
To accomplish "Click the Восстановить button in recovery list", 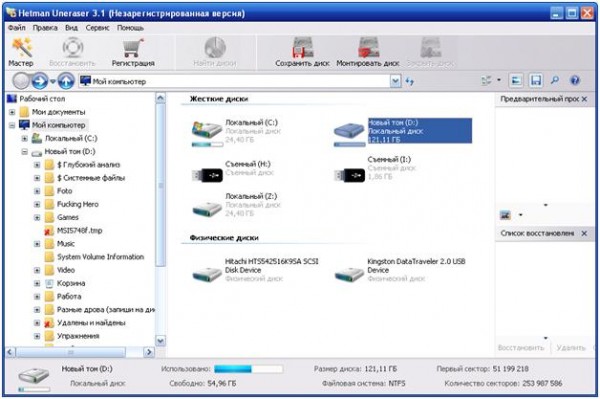I will pyautogui.click(x=521, y=348).
